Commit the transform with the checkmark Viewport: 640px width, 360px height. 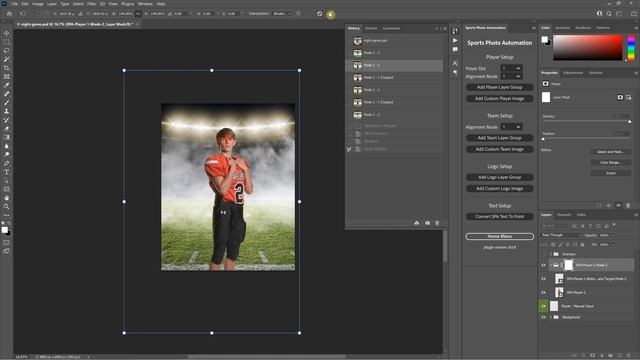pos(331,14)
